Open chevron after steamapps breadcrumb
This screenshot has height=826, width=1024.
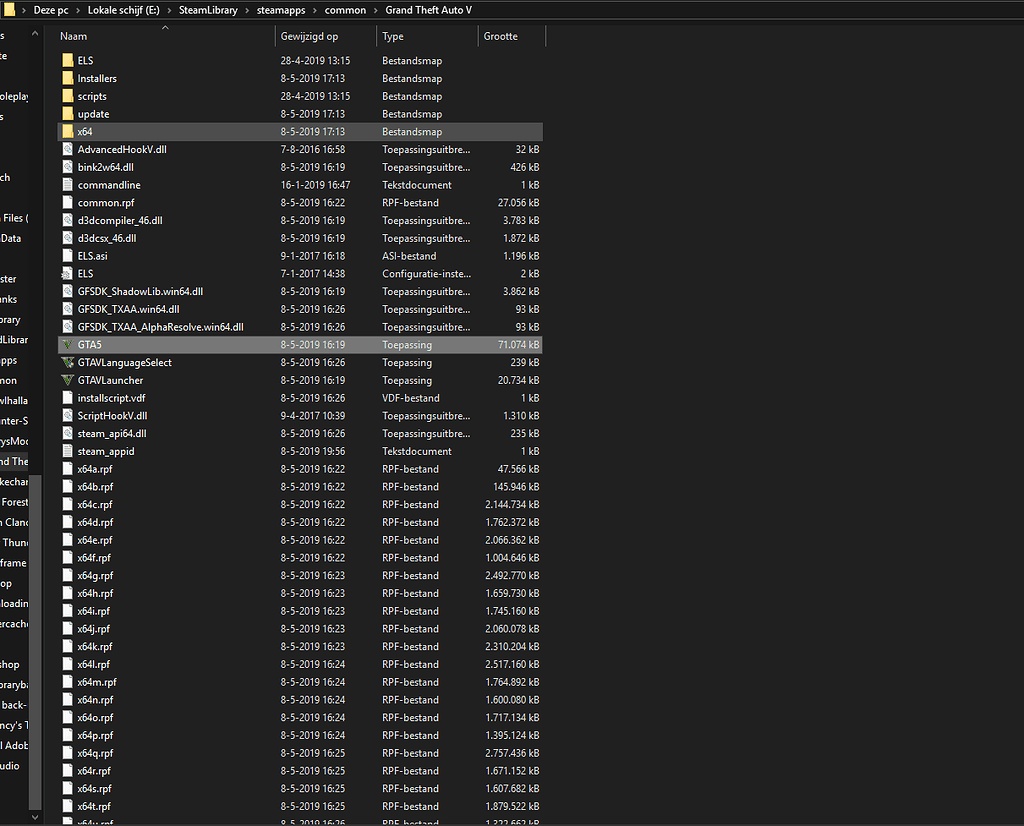point(316,10)
